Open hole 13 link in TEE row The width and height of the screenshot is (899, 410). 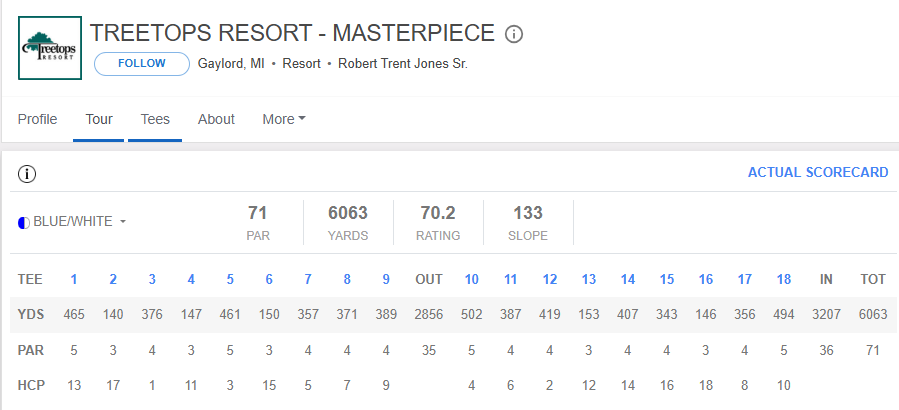pos(589,279)
